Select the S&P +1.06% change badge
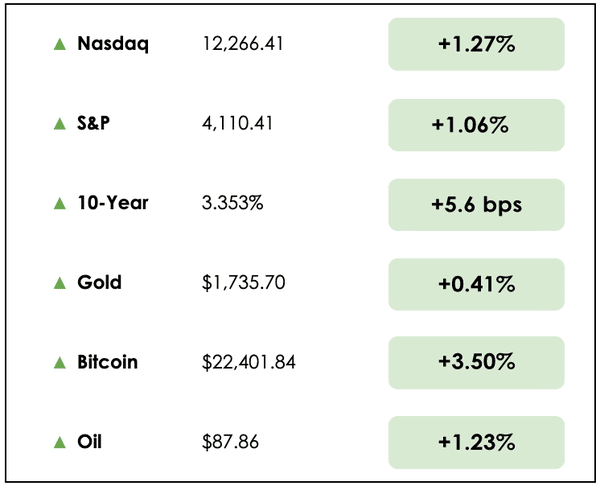 click(x=476, y=125)
